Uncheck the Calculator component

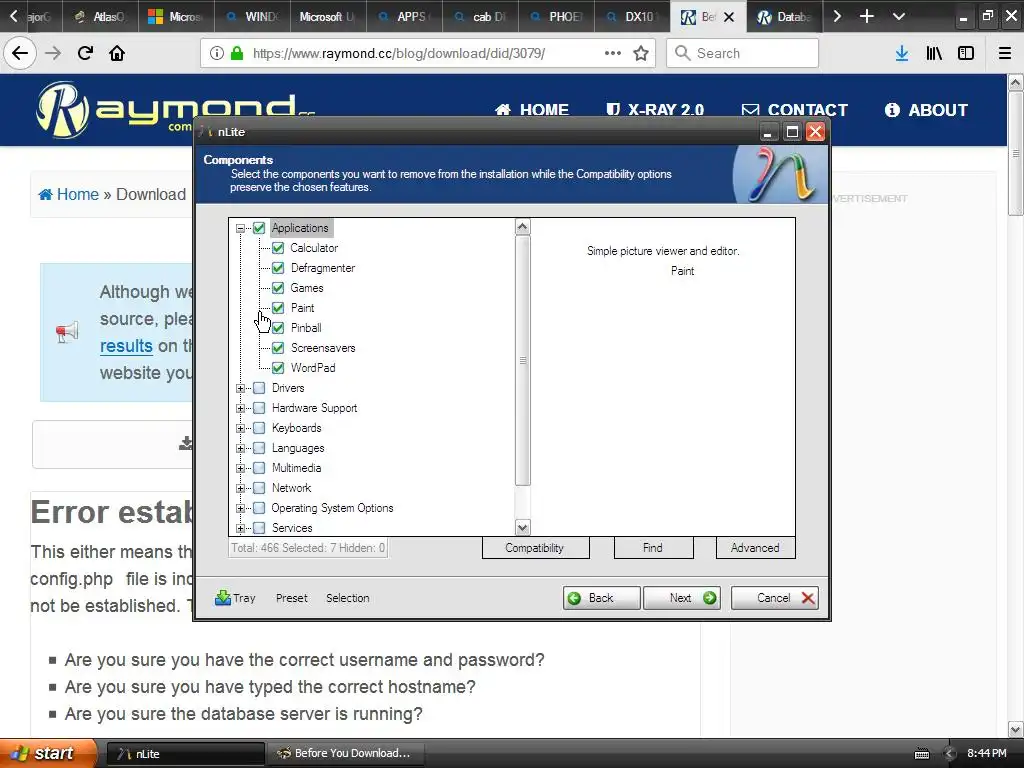click(278, 248)
